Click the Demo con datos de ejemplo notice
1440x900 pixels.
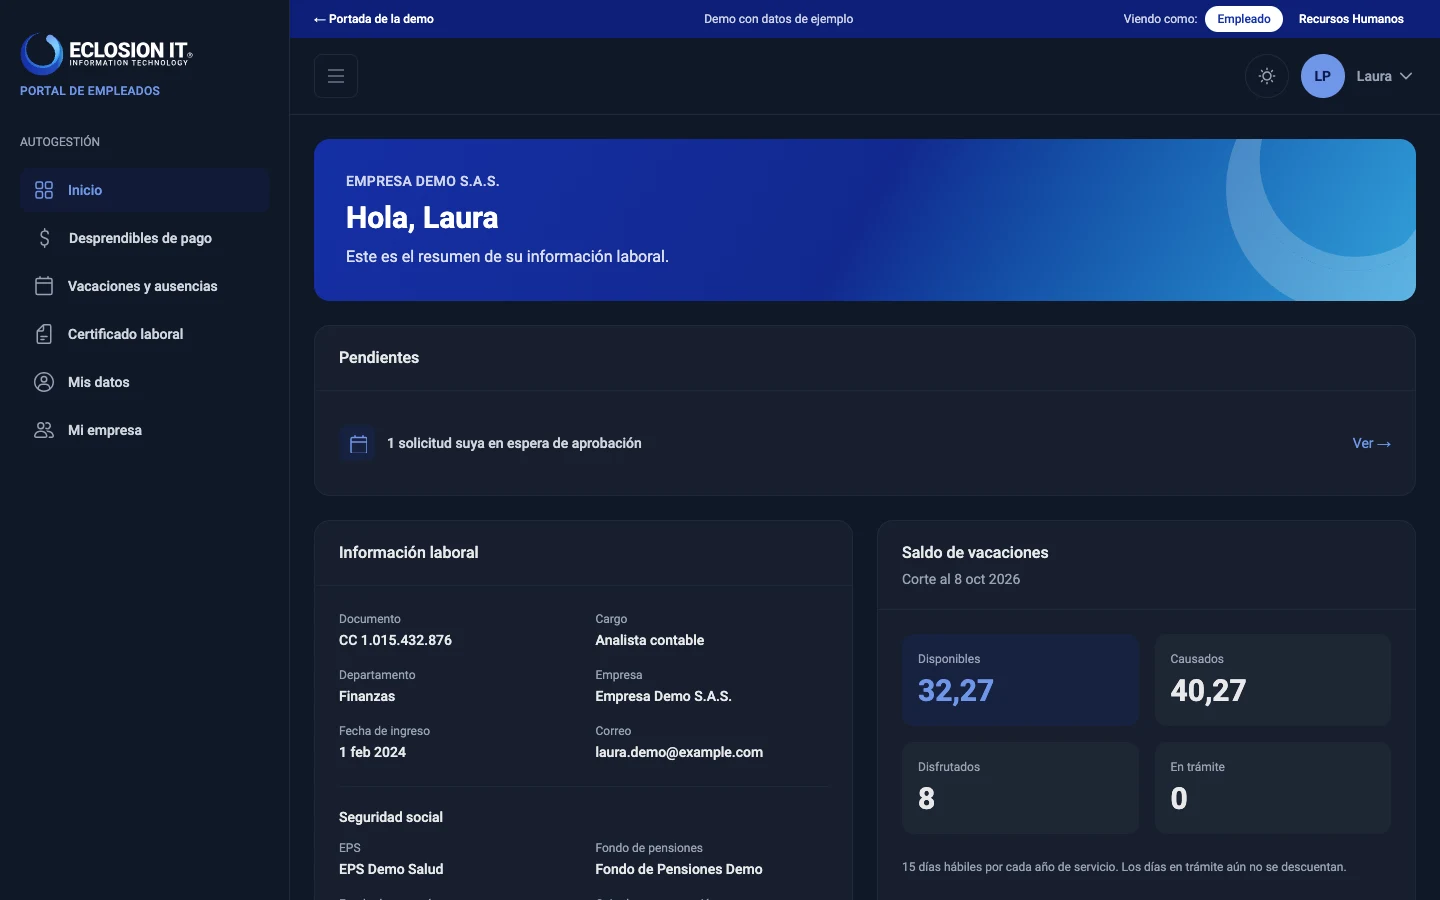pos(778,19)
